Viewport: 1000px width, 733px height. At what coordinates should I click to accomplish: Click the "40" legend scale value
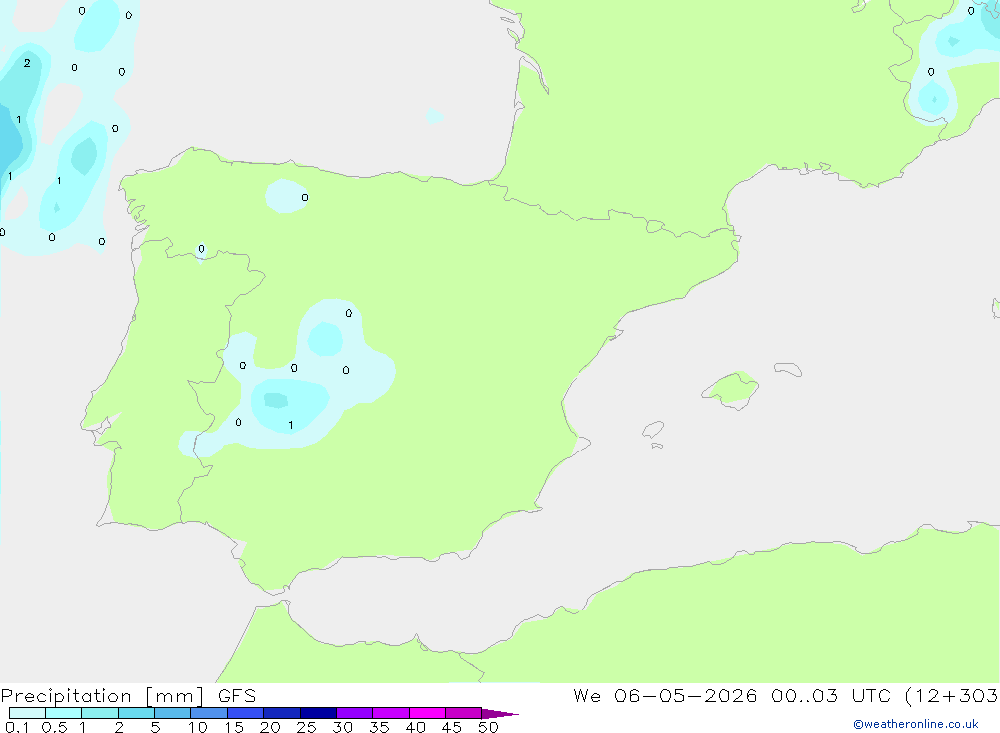[416, 727]
